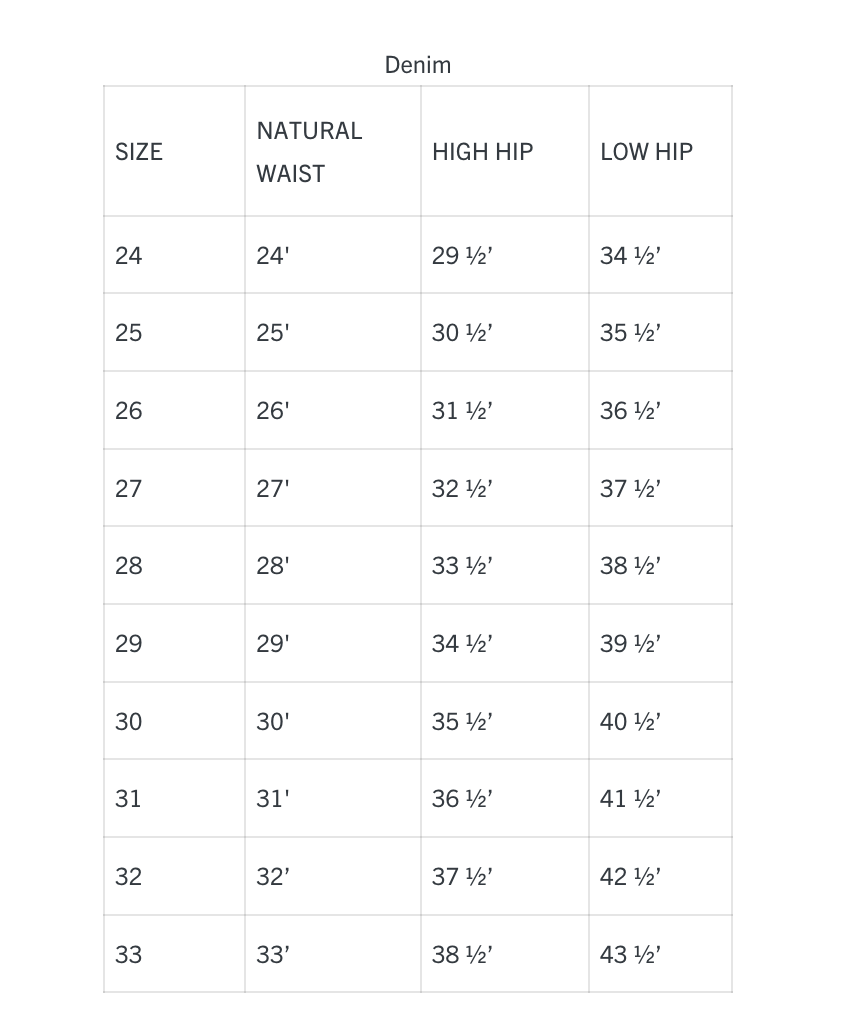
Task: Click the HIGH HIP column header
Action: click(x=482, y=152)
